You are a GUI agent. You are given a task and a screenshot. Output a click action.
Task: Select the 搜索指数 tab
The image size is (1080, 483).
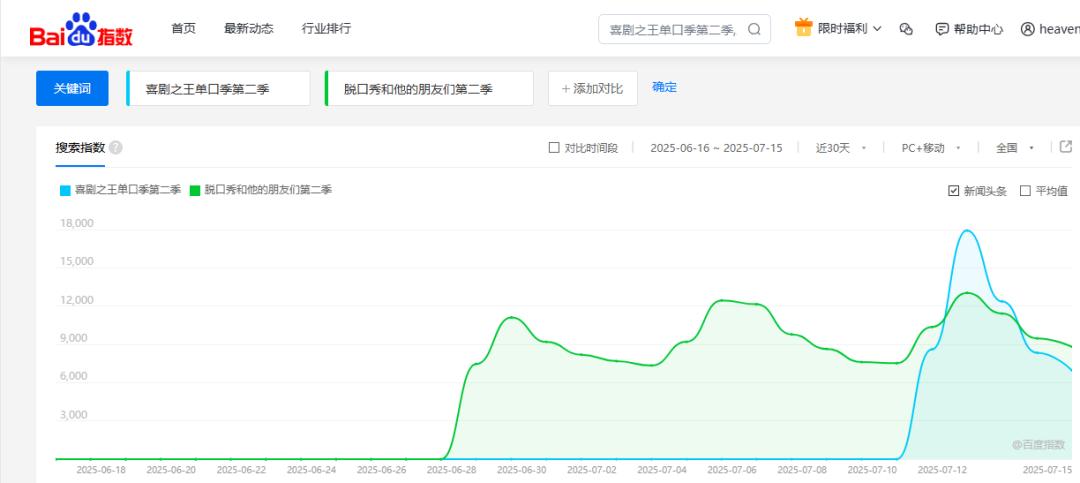80,147
